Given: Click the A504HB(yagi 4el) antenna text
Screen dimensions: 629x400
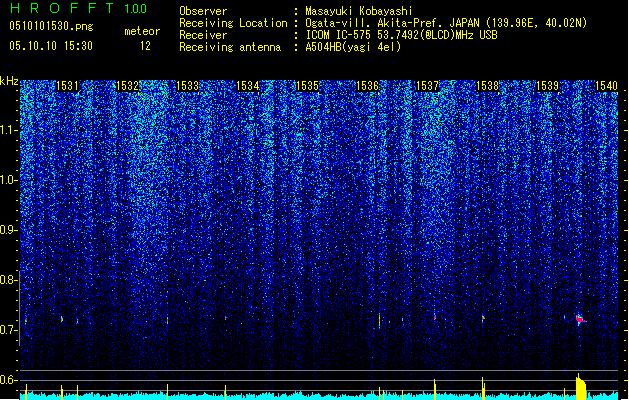Looking at the screenshot, I should pyautogui.click(x=353, y=47).
